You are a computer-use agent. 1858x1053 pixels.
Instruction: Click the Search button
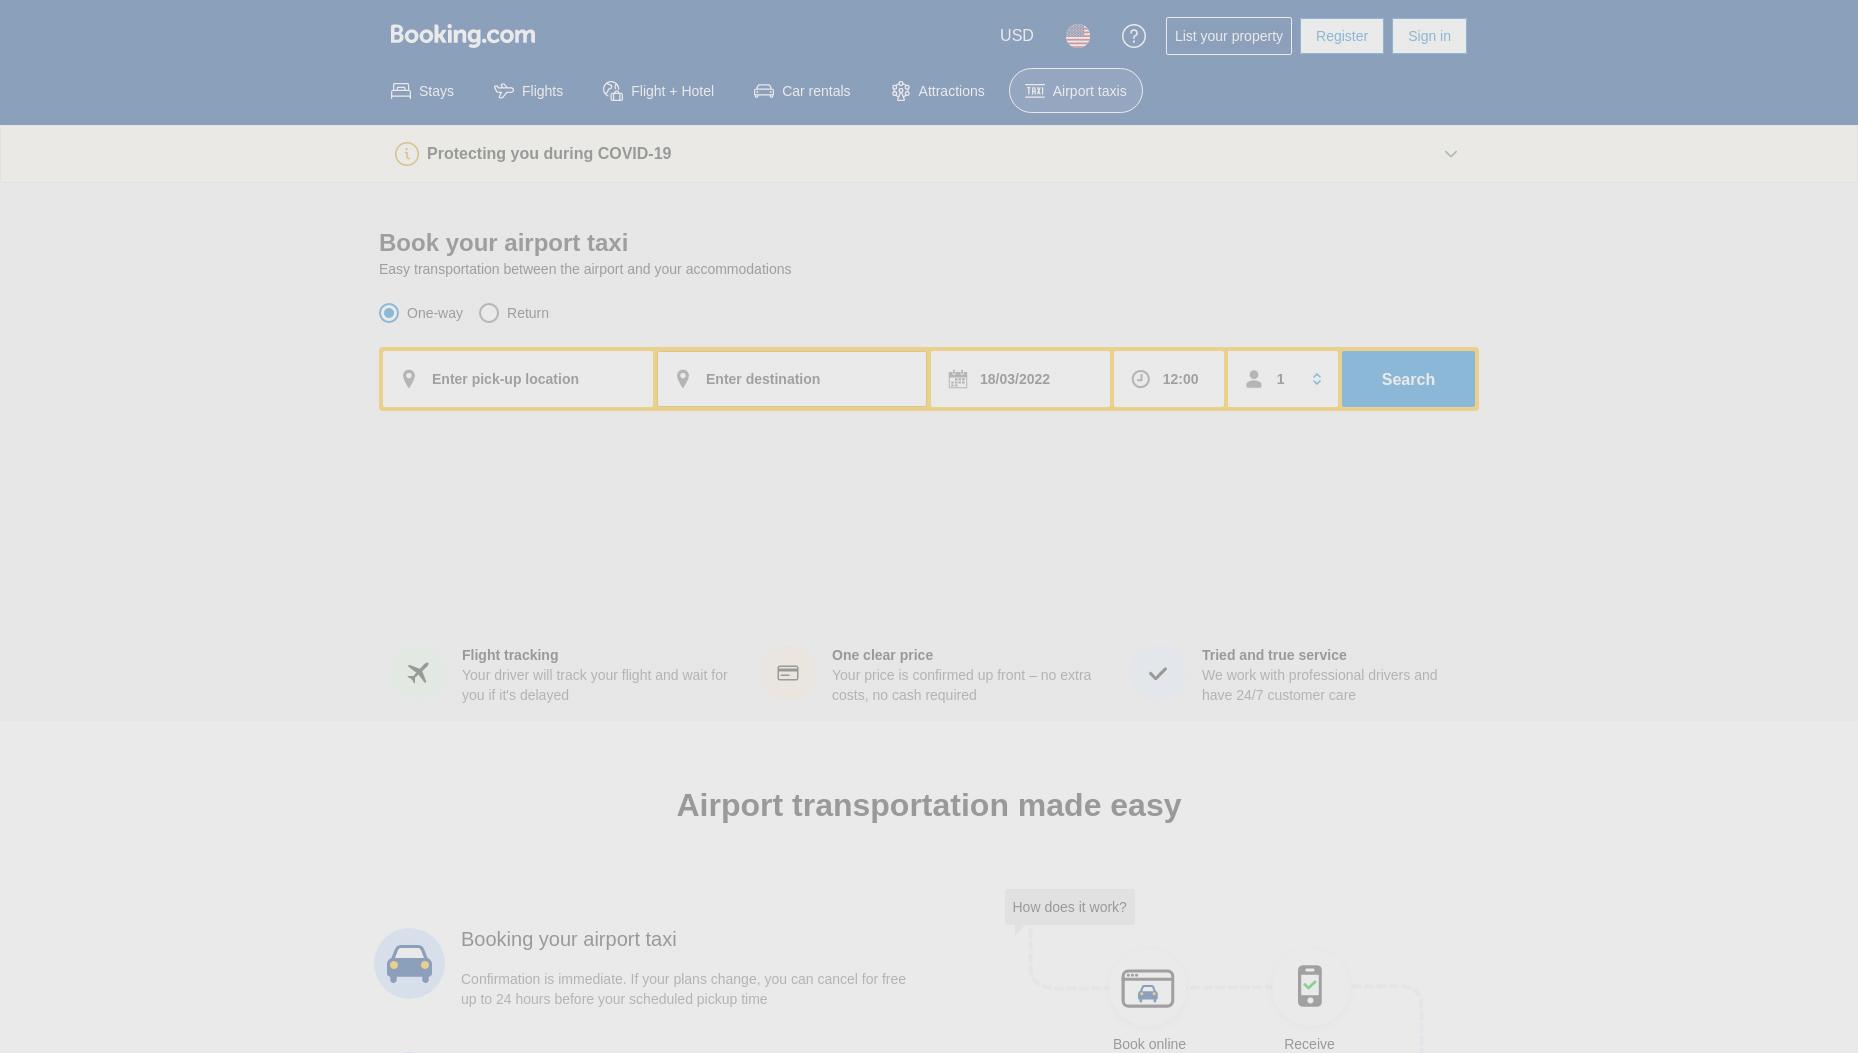1408,379
